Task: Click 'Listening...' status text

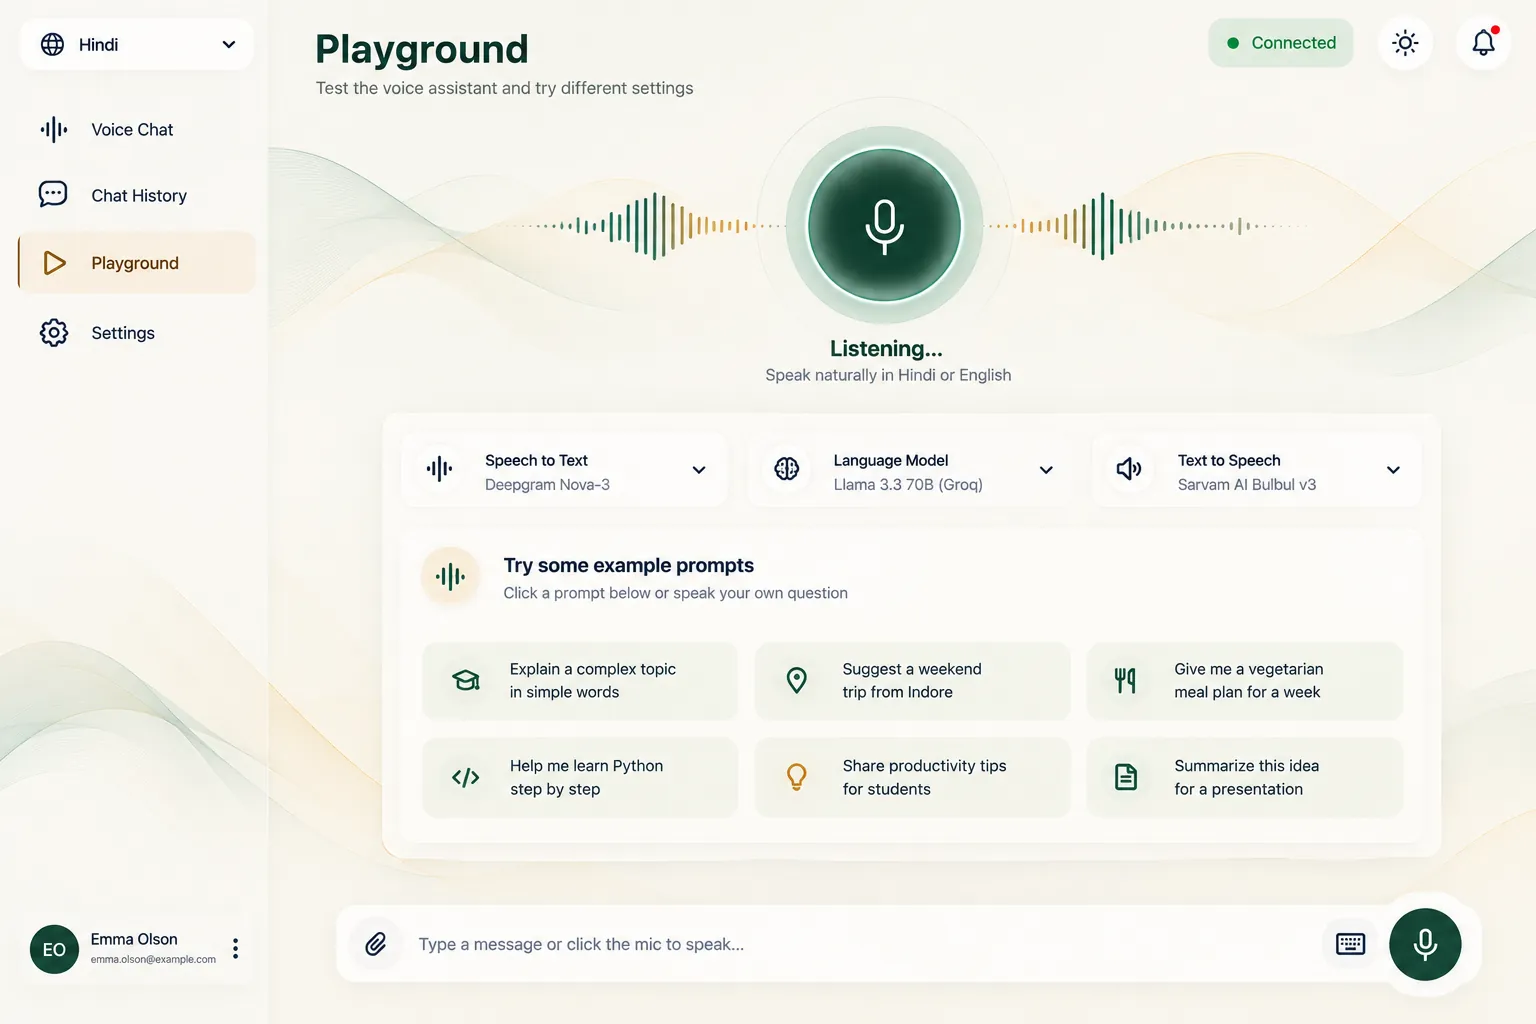Action: point(886,349)
